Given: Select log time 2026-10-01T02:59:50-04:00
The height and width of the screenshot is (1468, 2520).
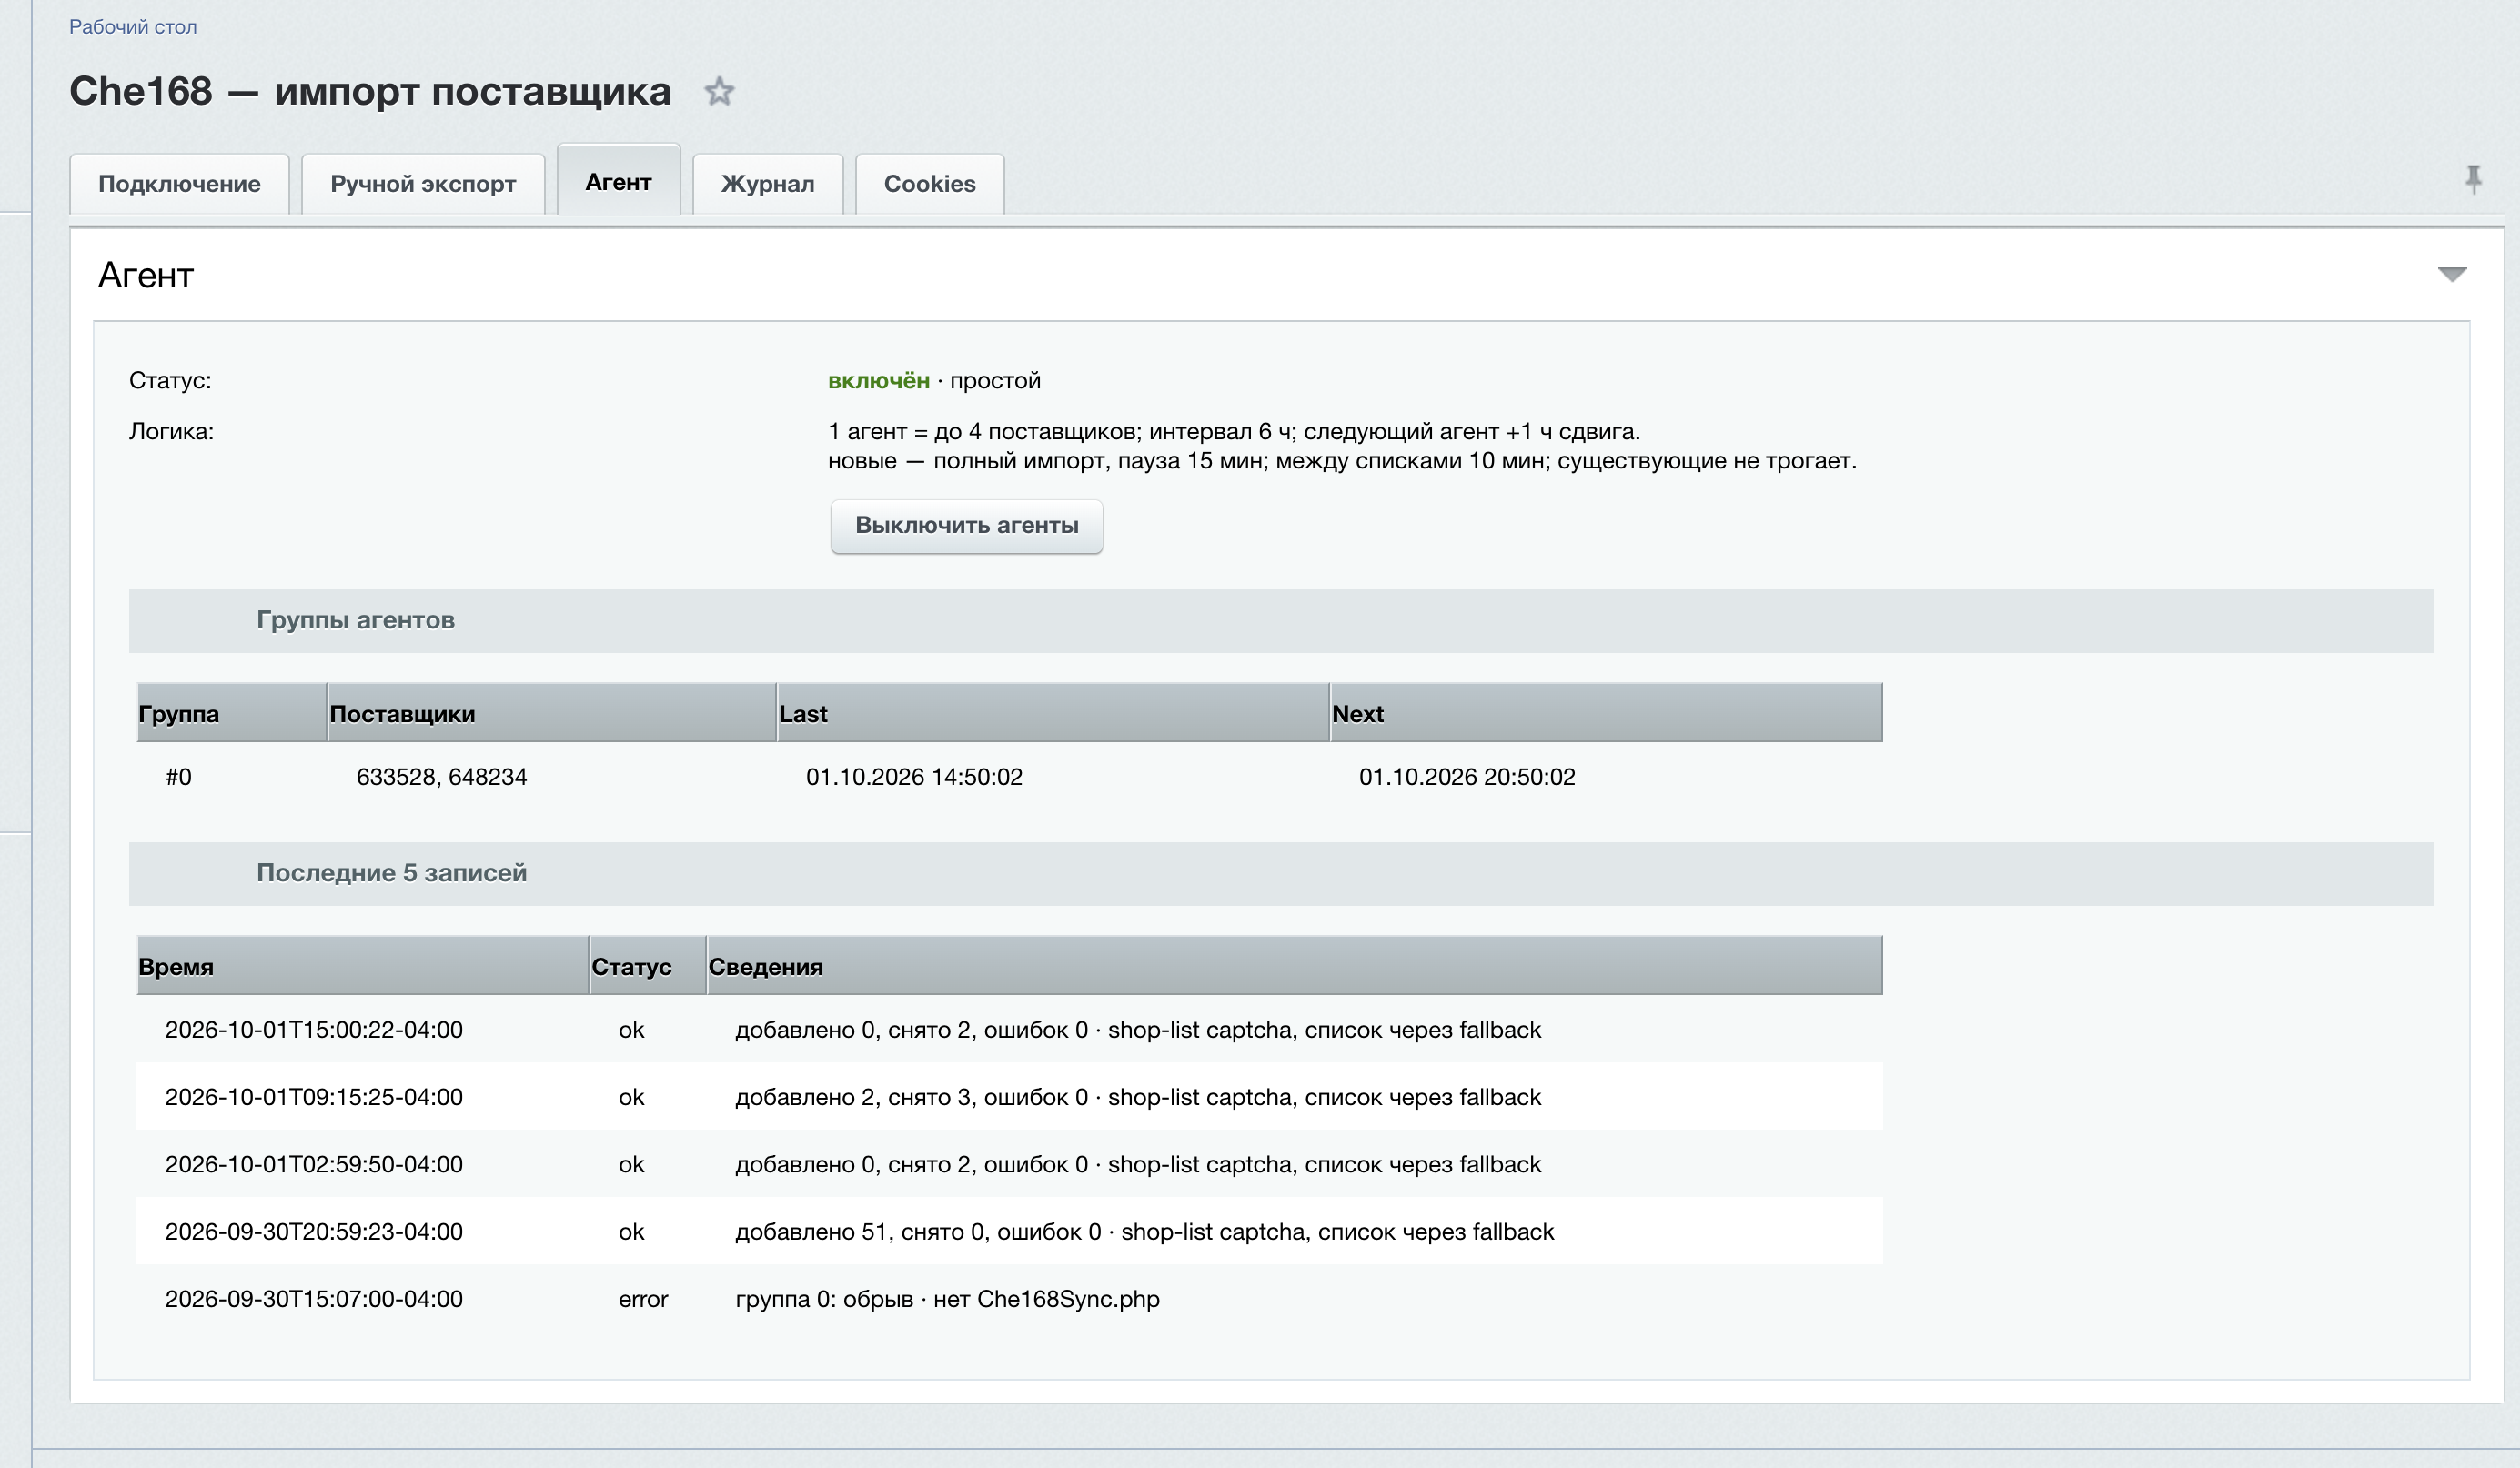Looking at the screenshot, I should [314, 1164].
